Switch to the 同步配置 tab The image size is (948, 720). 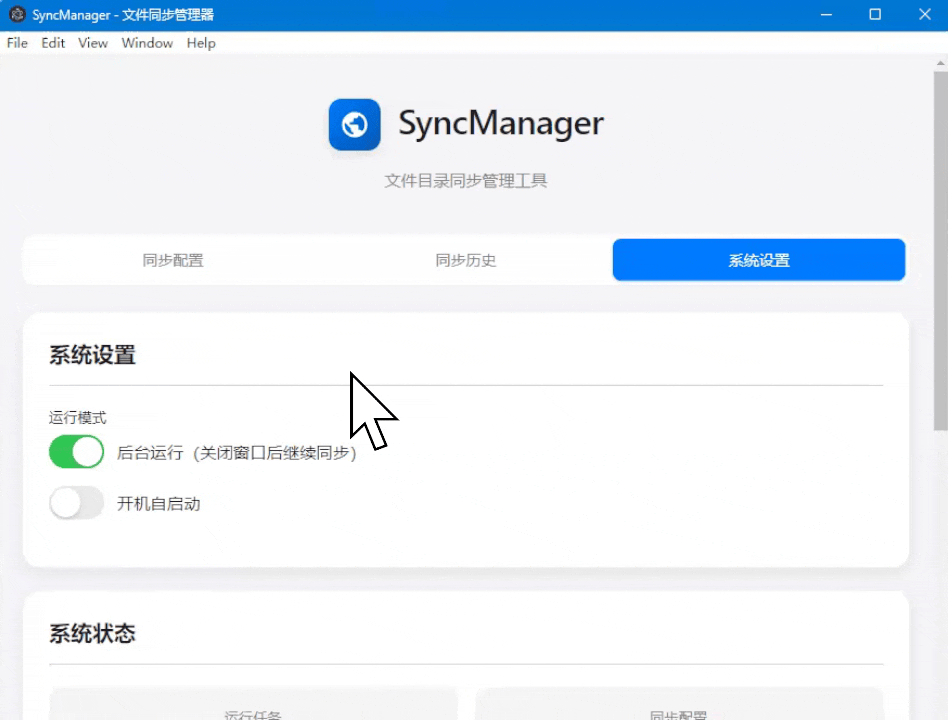point(172,260)
